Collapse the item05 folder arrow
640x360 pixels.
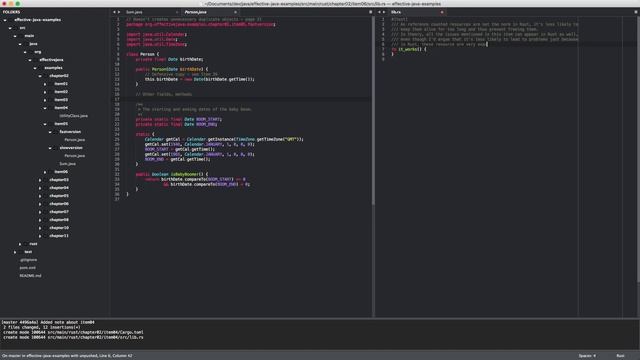pyautogui.click(x=45, y=124)
